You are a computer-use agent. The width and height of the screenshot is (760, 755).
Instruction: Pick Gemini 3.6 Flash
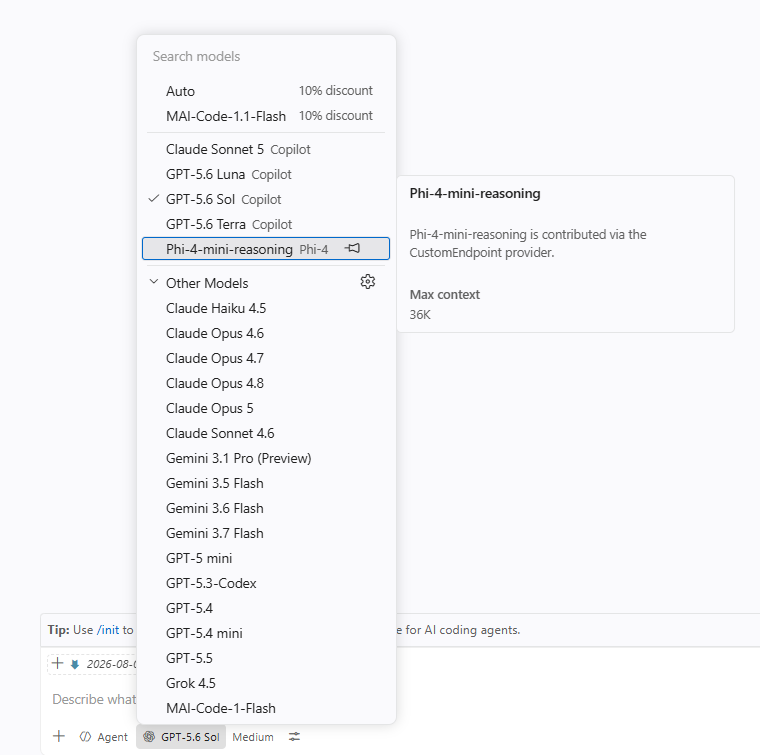(266, 508)
